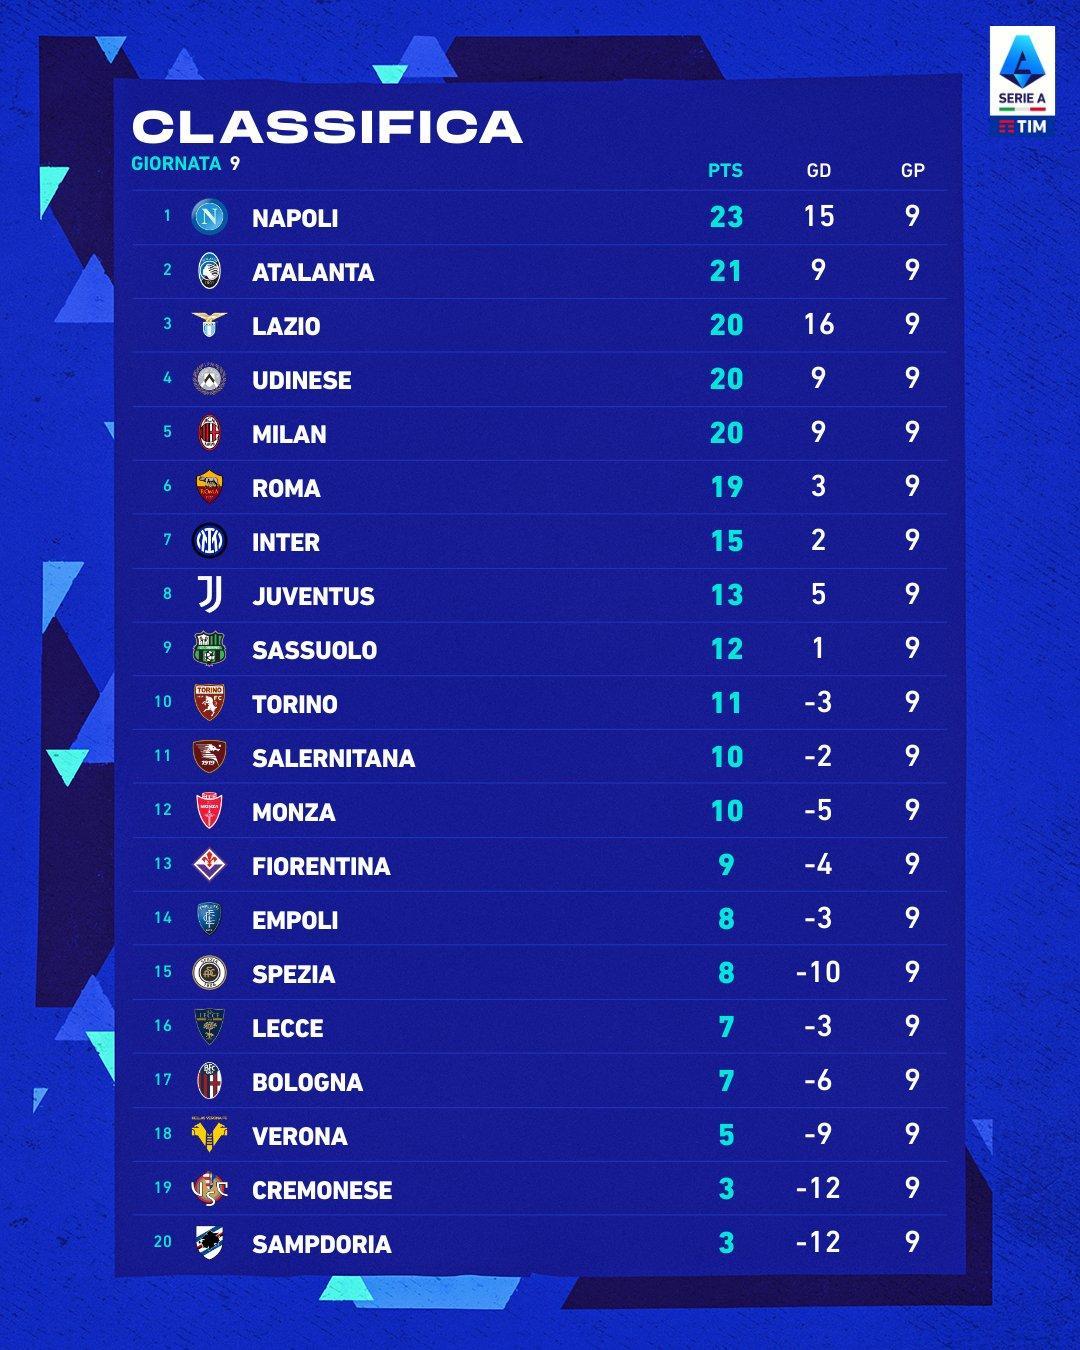The height and width of the screenshot is (1350, 1080).
Task: Click the Fiorentina crest
Action: click(x=209, y=865)
